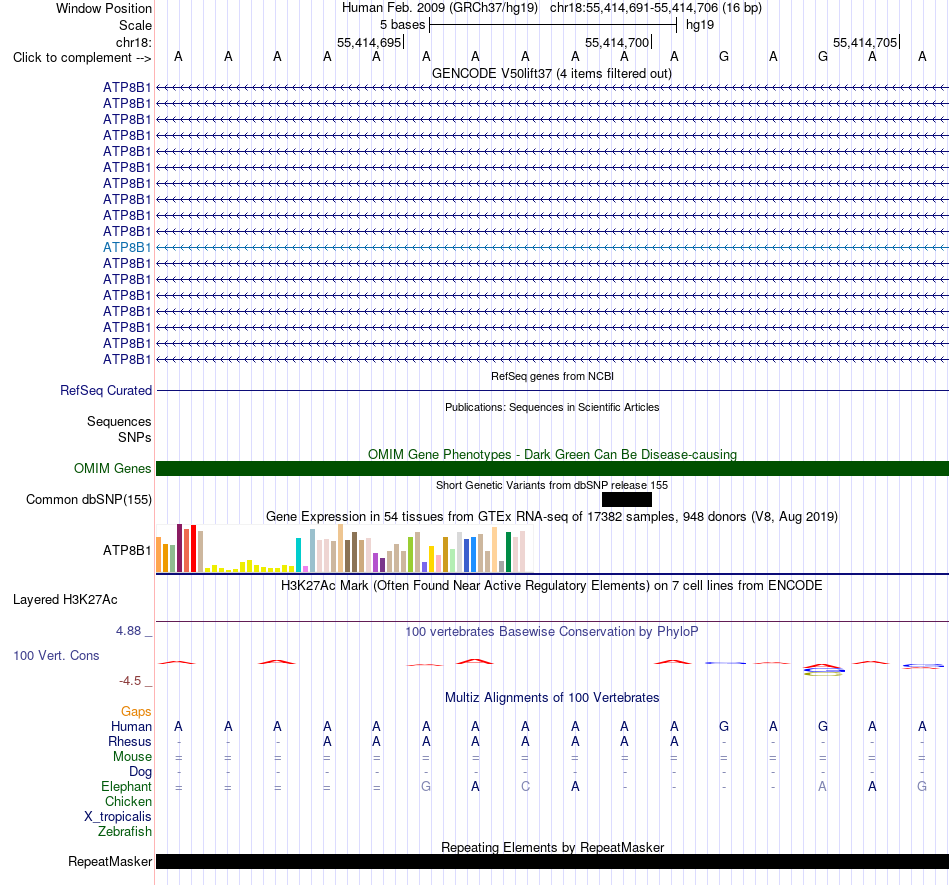Click the cyan bar in the GTEx expression chart
The width and height of the screenshot is (950, 885).
[x=298, y=555]
